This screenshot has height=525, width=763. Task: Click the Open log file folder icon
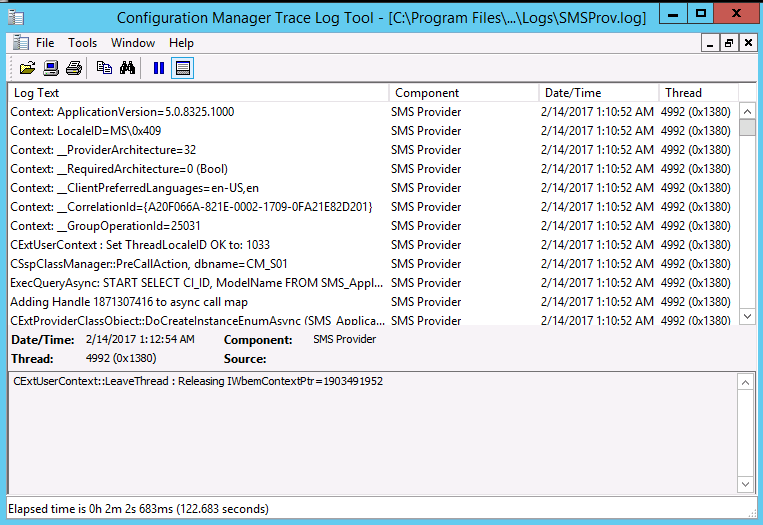[27, 68]
